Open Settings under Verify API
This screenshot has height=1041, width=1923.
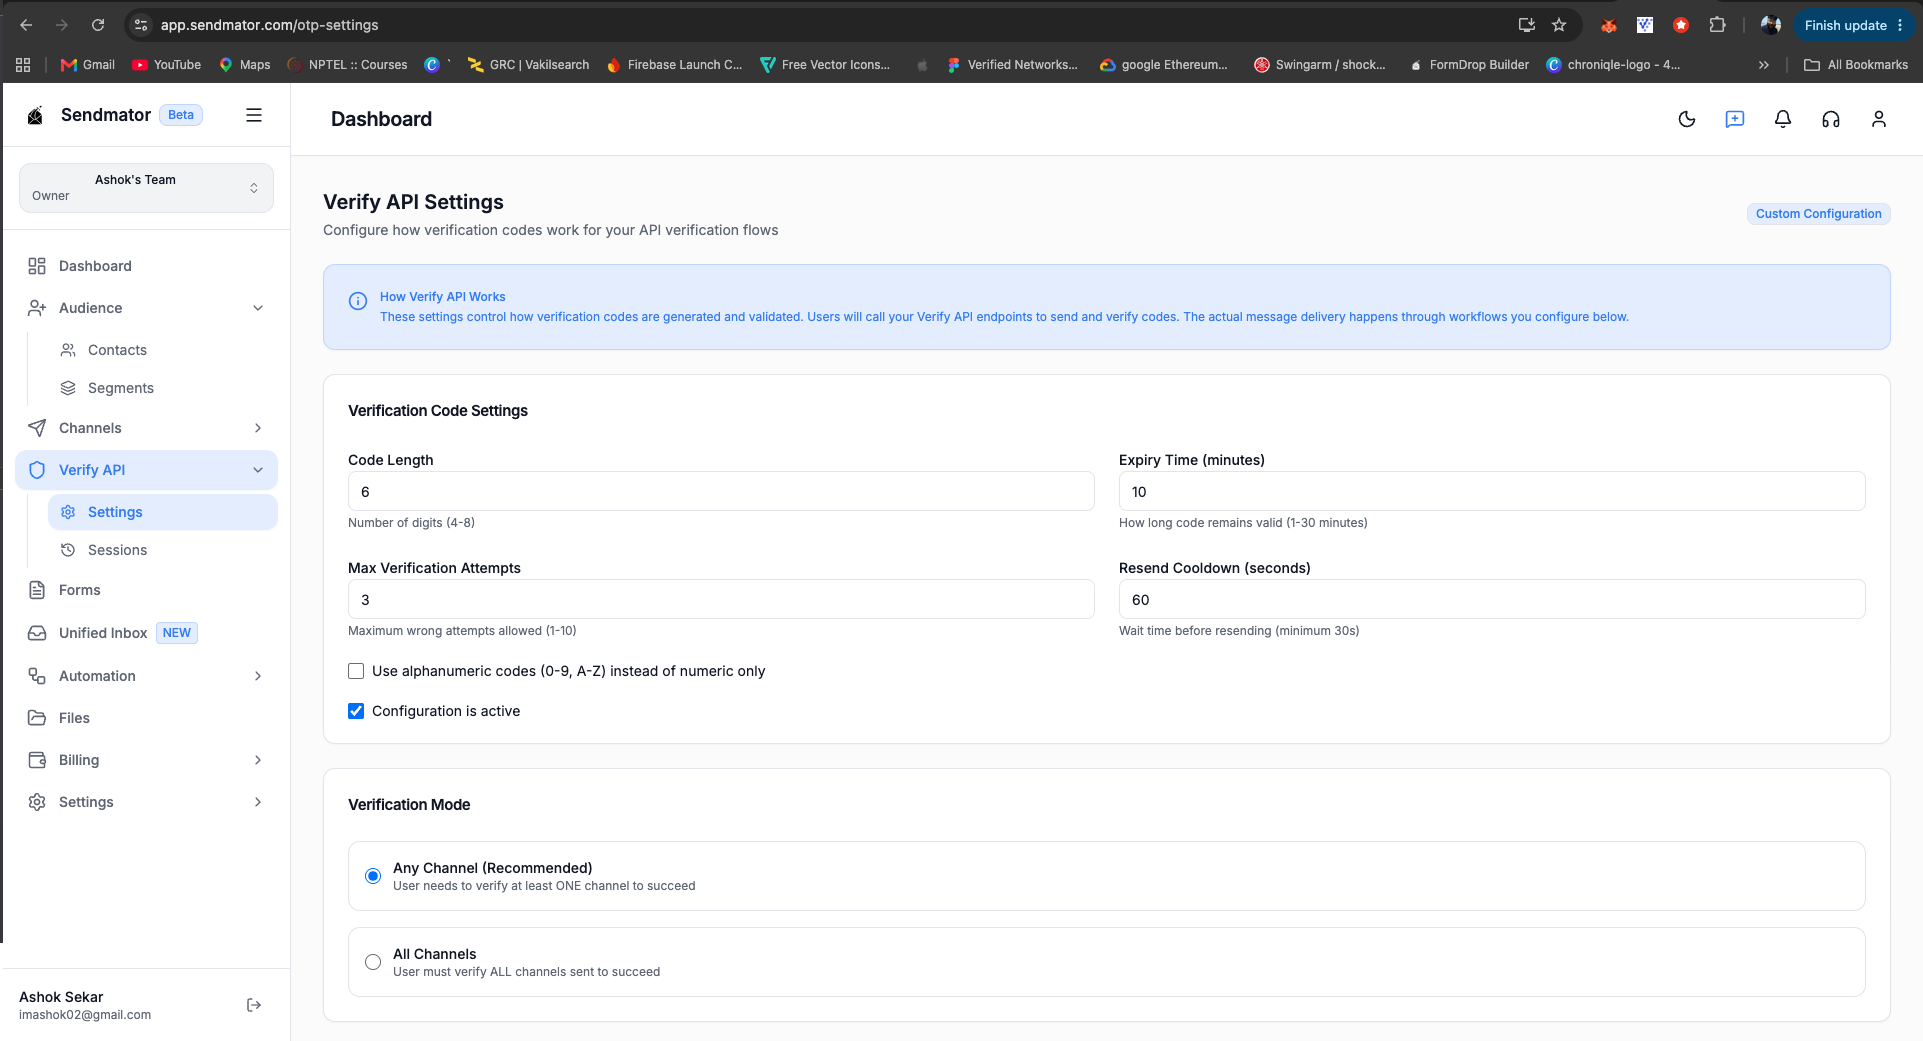162,512
